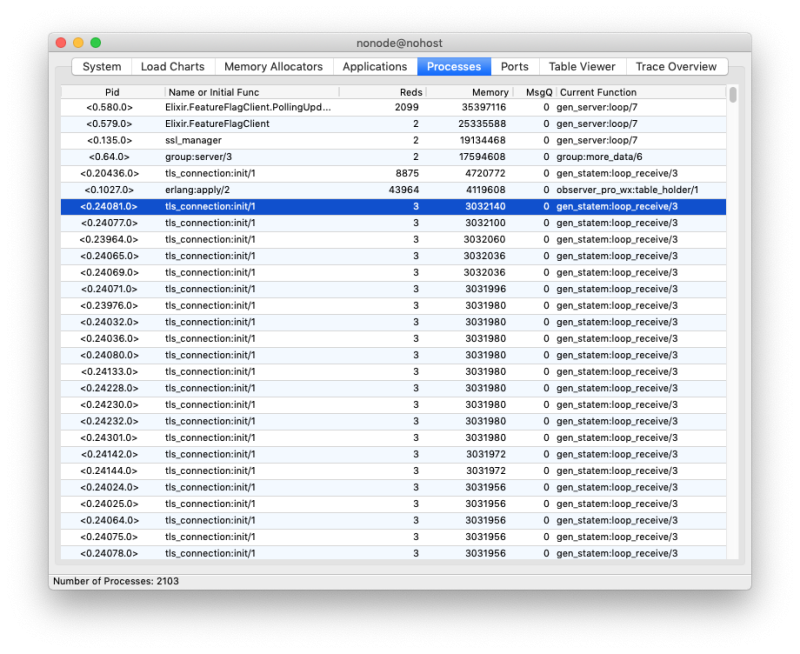Image resolution: width=800 pixels, height=654 pixels.
Task: Click the green zoom window button
Action: 94,43
